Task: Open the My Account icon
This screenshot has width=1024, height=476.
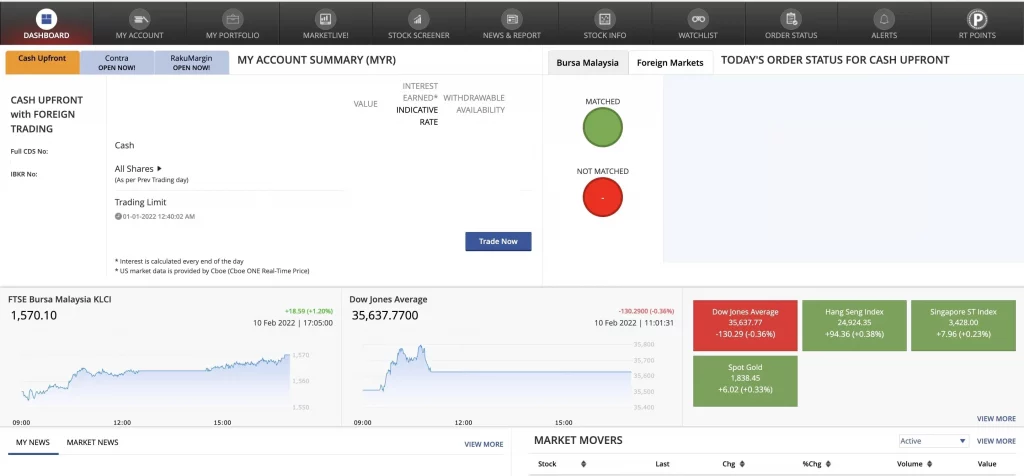Action: (x=139, y=18)
